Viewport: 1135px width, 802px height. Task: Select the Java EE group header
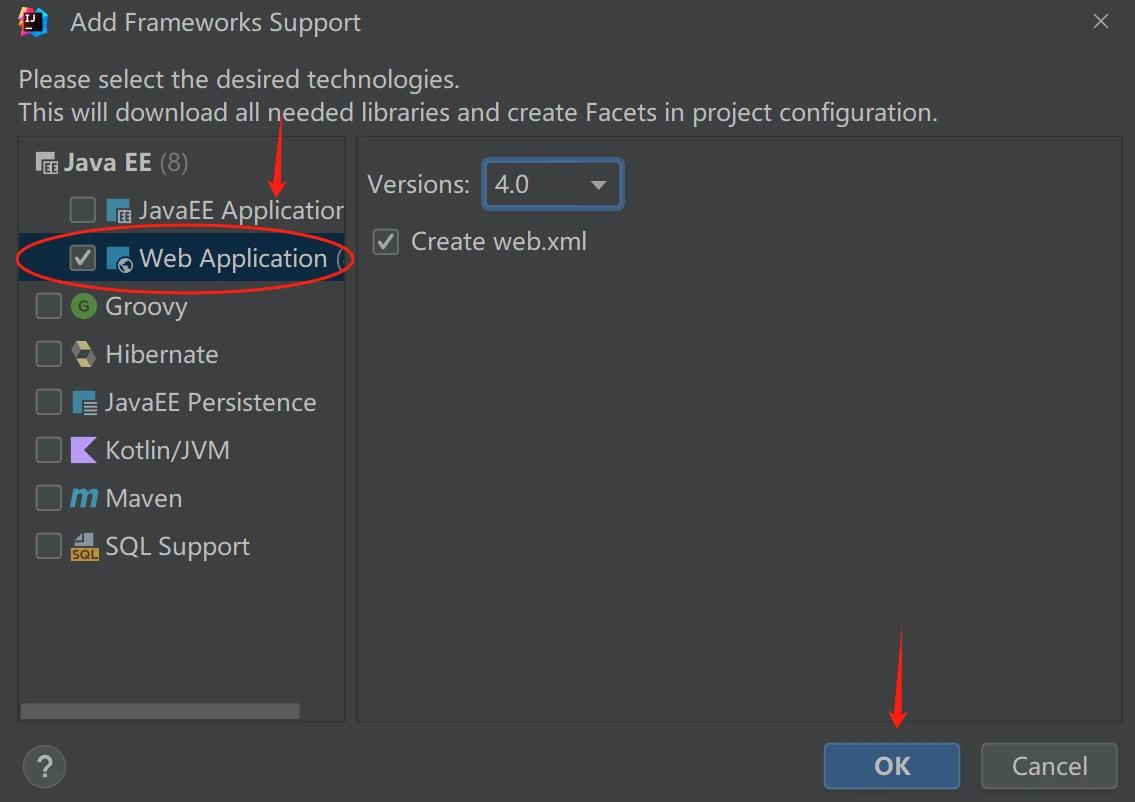pyautogui.click(x=108, y=162)
